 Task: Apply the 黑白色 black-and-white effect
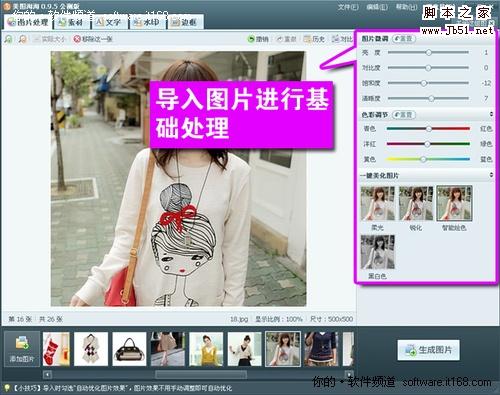[378, 252]
